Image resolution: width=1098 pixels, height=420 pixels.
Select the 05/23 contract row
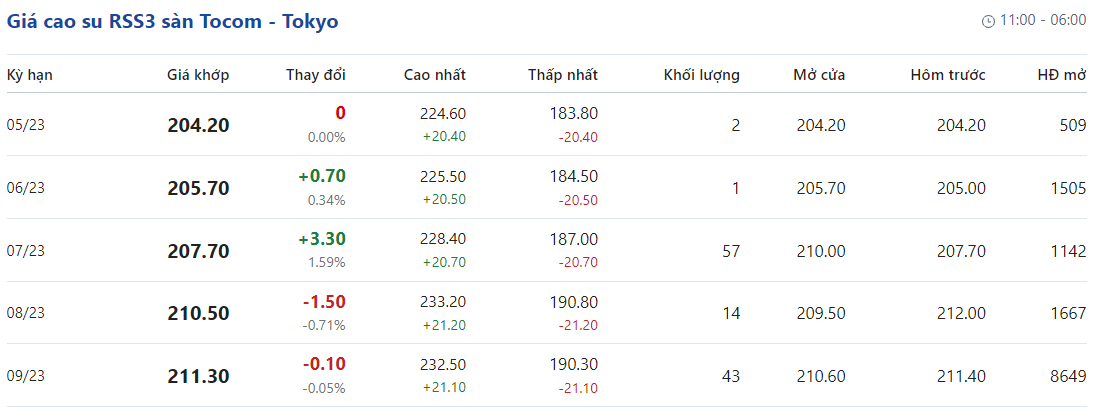(26, 125)
